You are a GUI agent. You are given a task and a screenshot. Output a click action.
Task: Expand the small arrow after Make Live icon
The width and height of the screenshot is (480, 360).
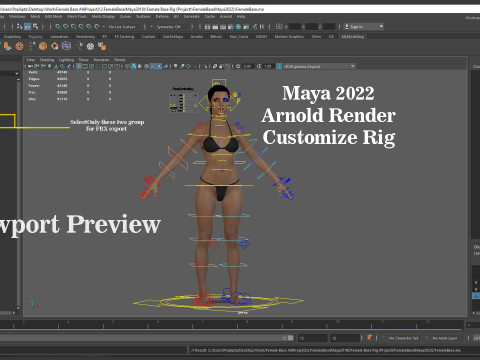click(x=104, y=27)
